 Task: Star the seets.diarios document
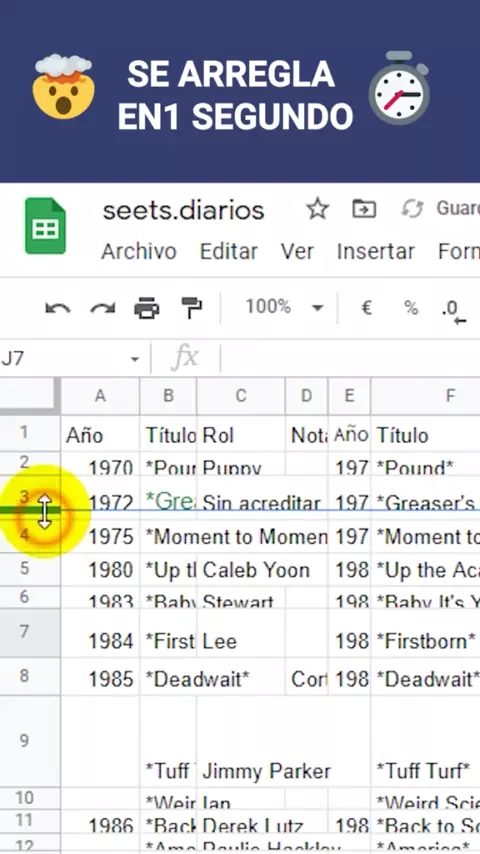(x=317, y=209)
